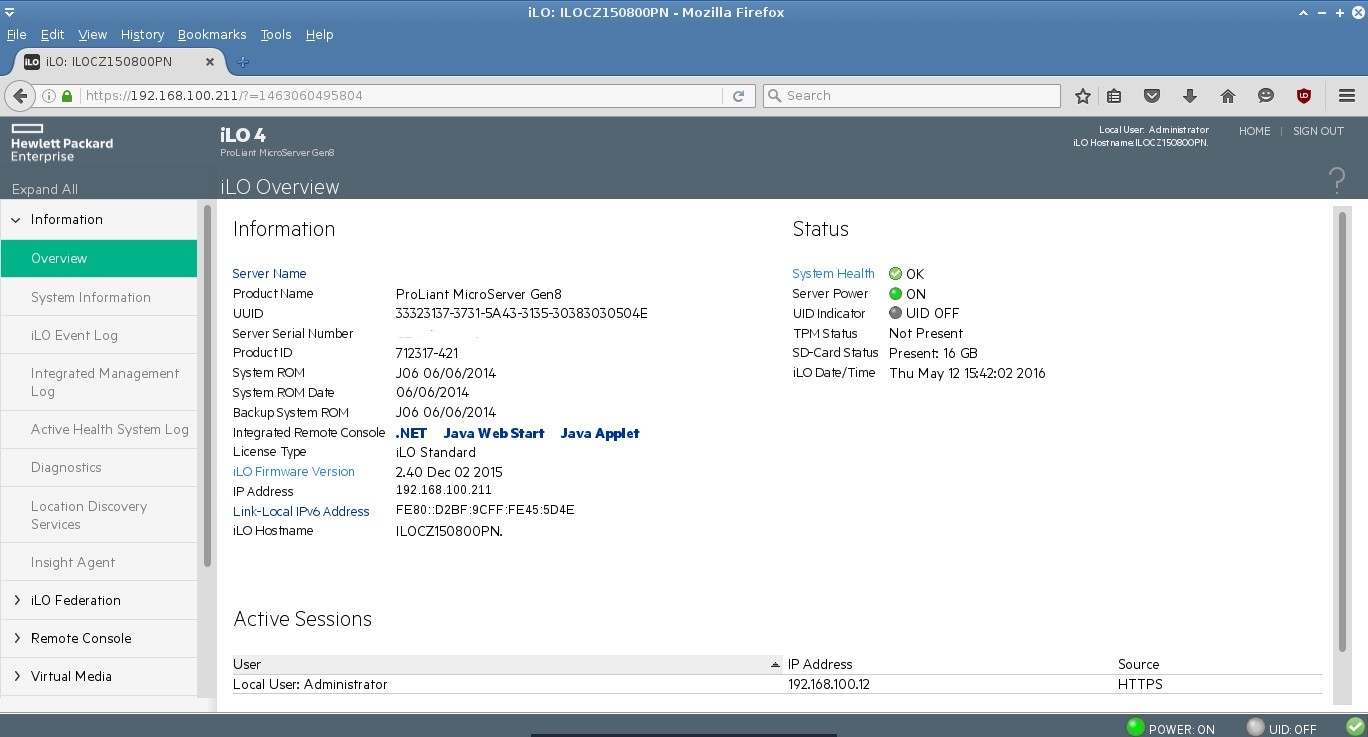Click the sidebar vertical scrollbar

pyautogui.click(x=208, y=385)
